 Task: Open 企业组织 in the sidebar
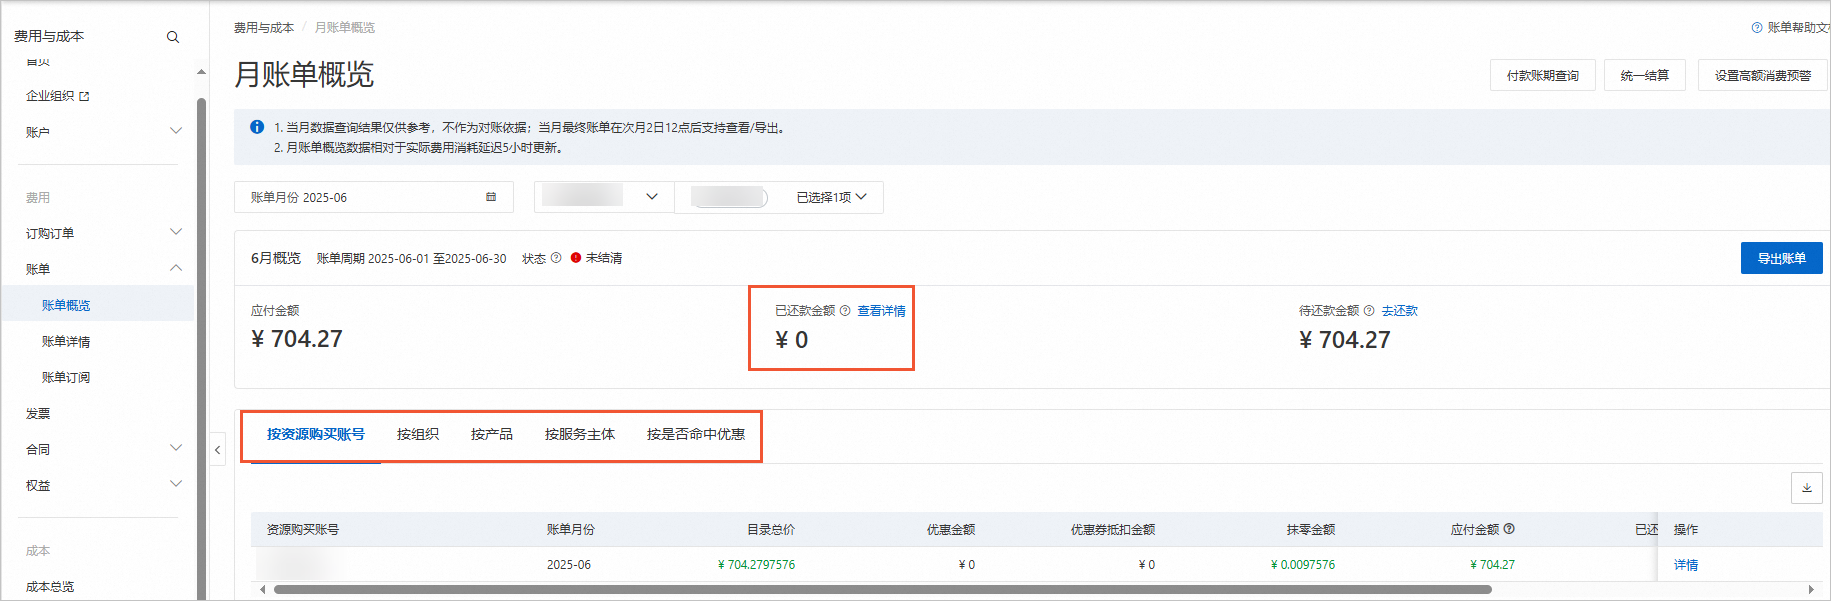[50, 96]
